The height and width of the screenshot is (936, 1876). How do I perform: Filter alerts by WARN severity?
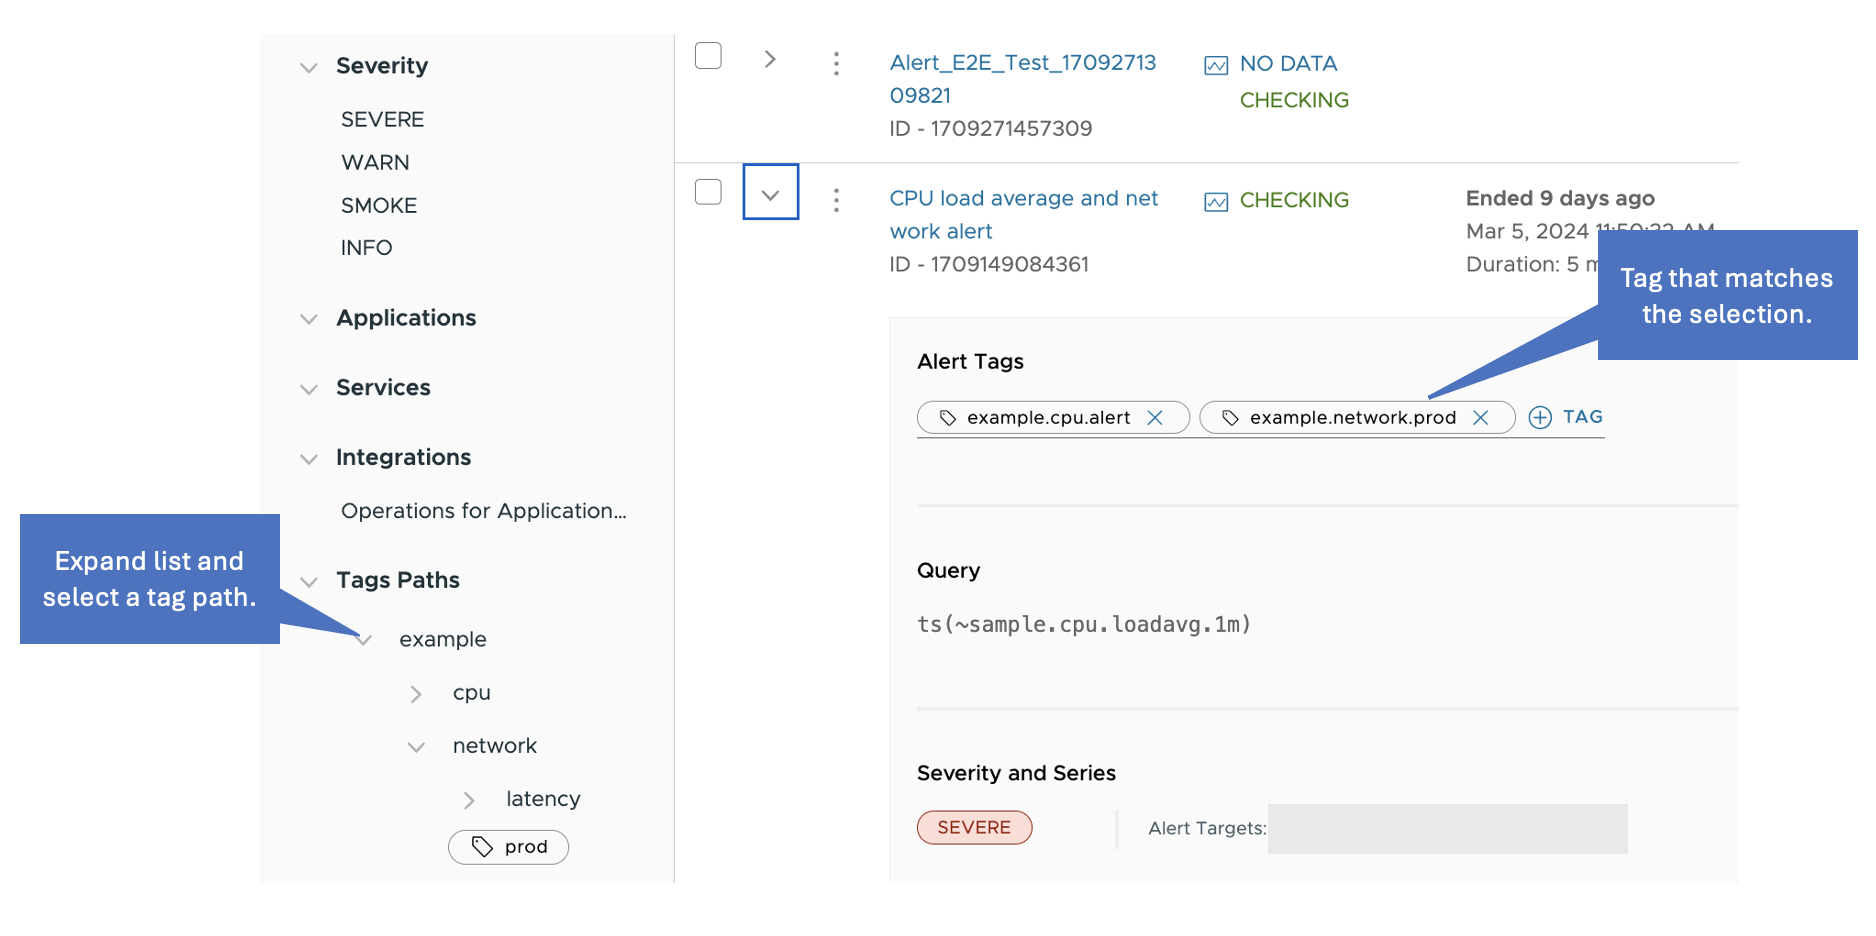[375, 163]
